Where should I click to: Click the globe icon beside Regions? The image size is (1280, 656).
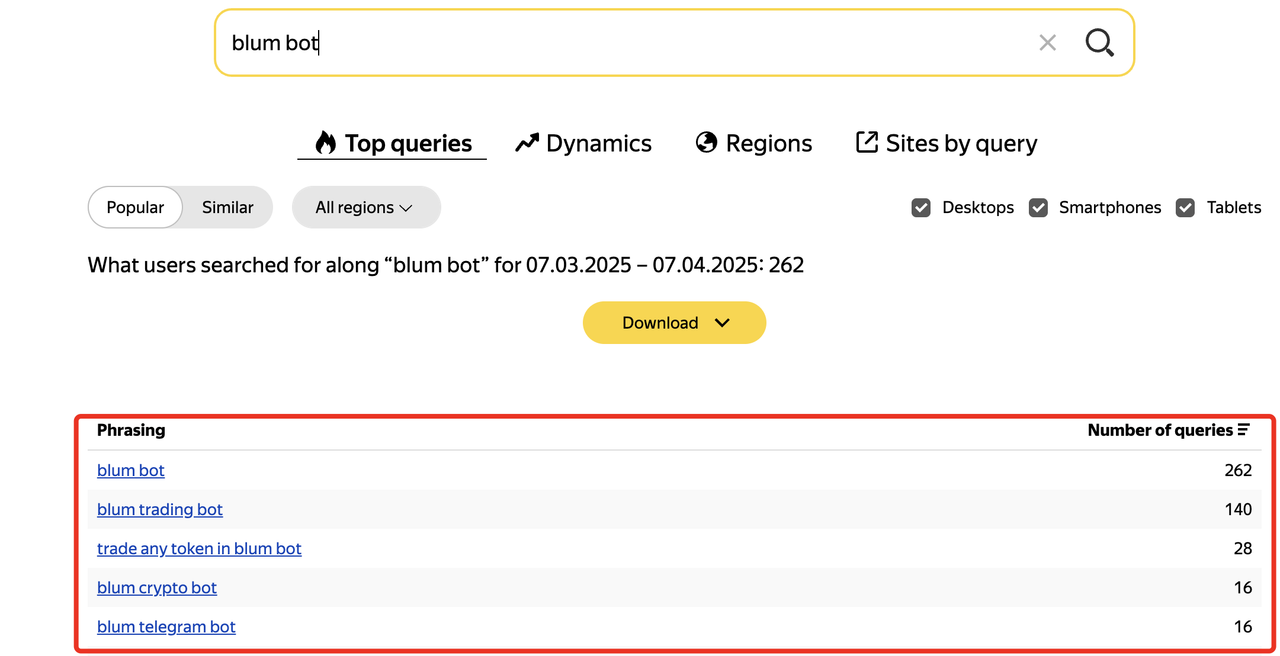tap(706, 143)
